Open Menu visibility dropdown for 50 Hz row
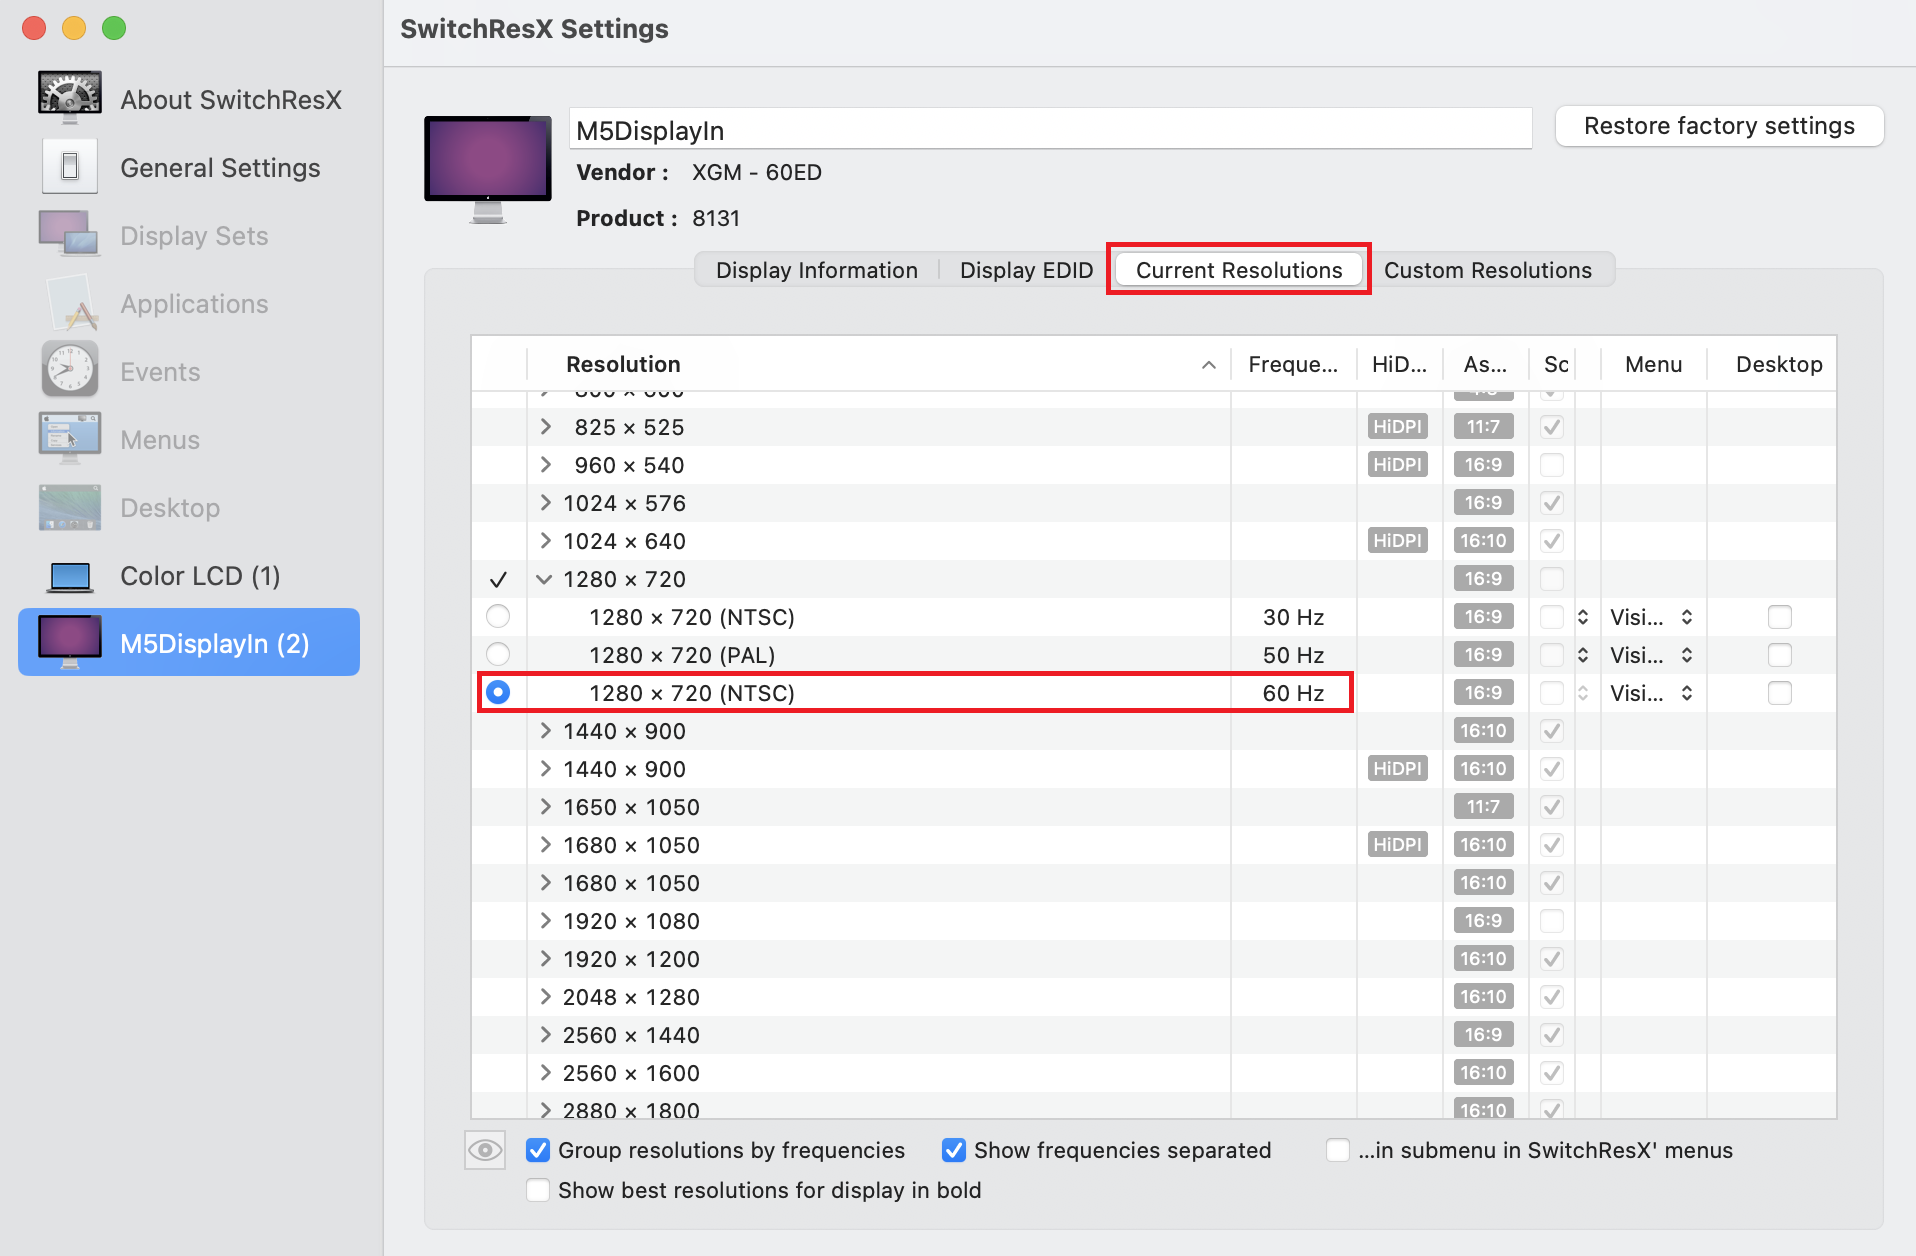The image size is (1916, 1256). click(x=1652, y=655)
